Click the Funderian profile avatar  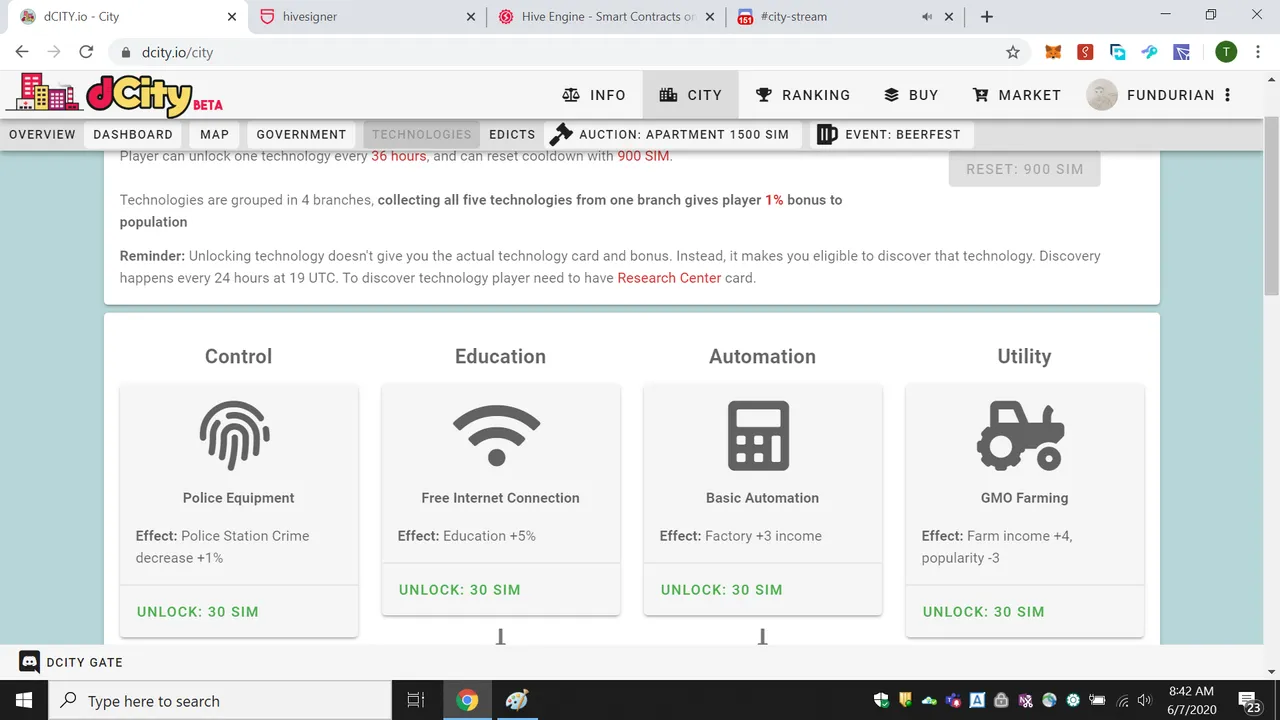tap(1102, 95)
